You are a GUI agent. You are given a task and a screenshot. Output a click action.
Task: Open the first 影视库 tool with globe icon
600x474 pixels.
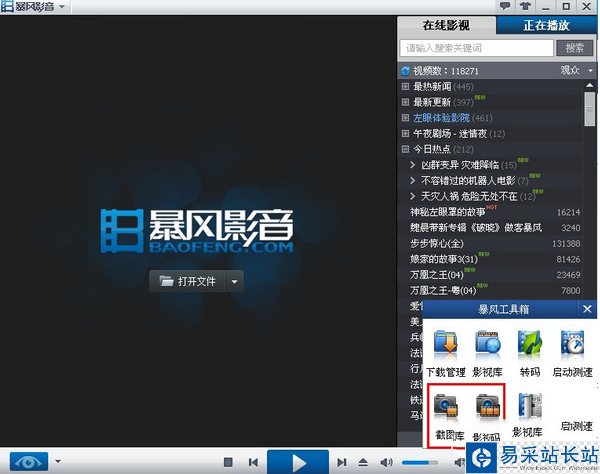click(487, 354)
